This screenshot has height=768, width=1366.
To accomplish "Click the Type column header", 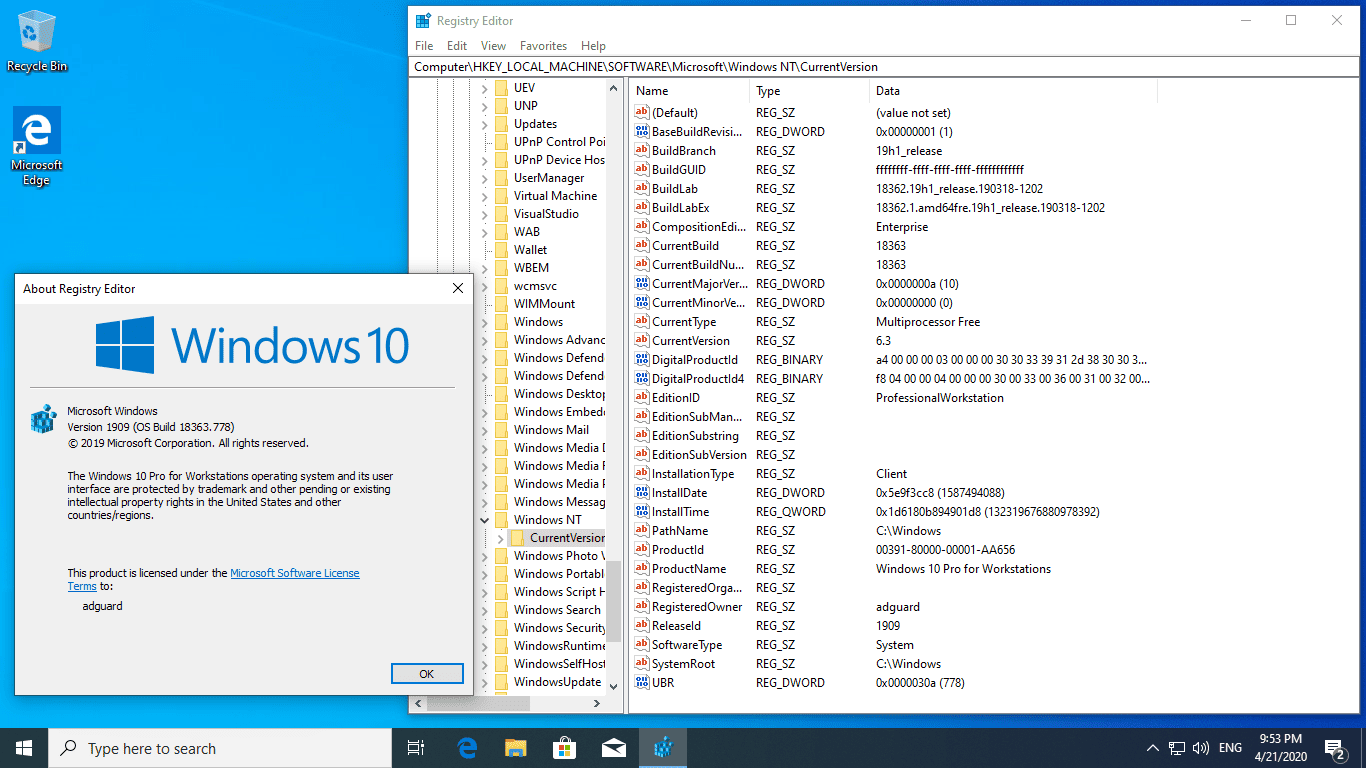I will click(x=809, y=91).
